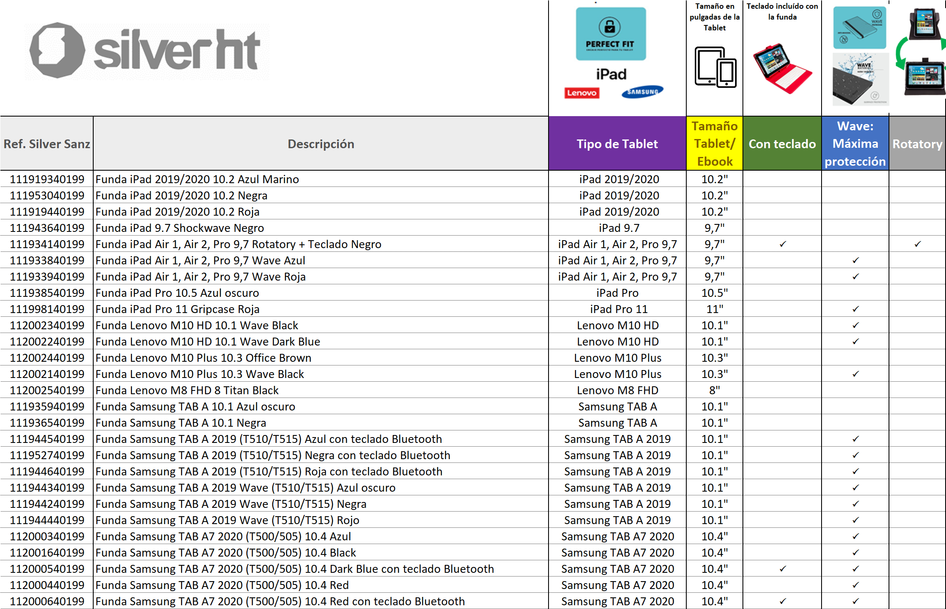946x609 pixels.
Task: Select 'Funda Samsung TAB A 2019 Wave (T510/T515) Rojo' cell
Action: [321, 520]
